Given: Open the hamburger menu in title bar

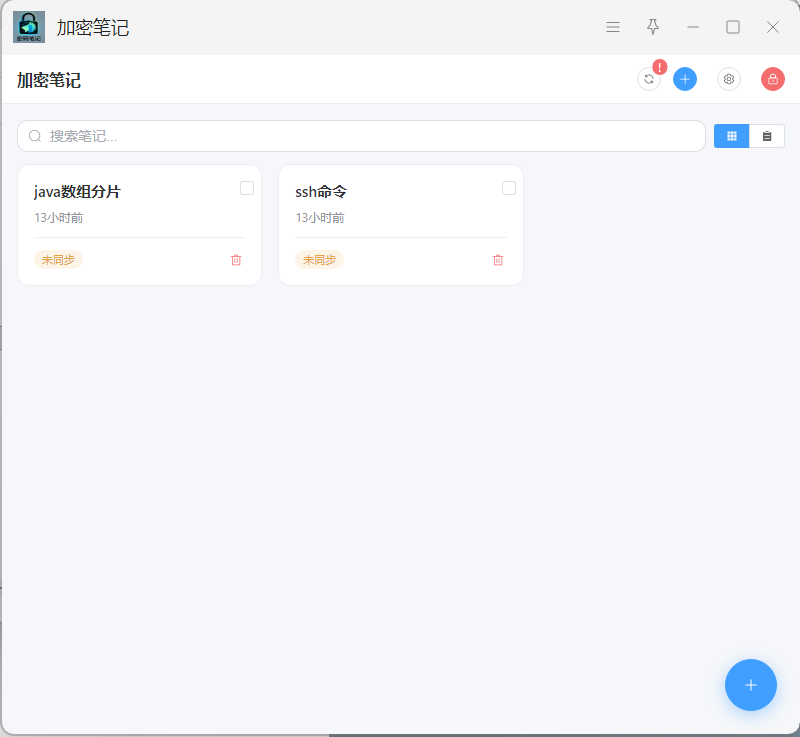Looking at the screenshot, I should pyautogui.click(x=613, y=27).
